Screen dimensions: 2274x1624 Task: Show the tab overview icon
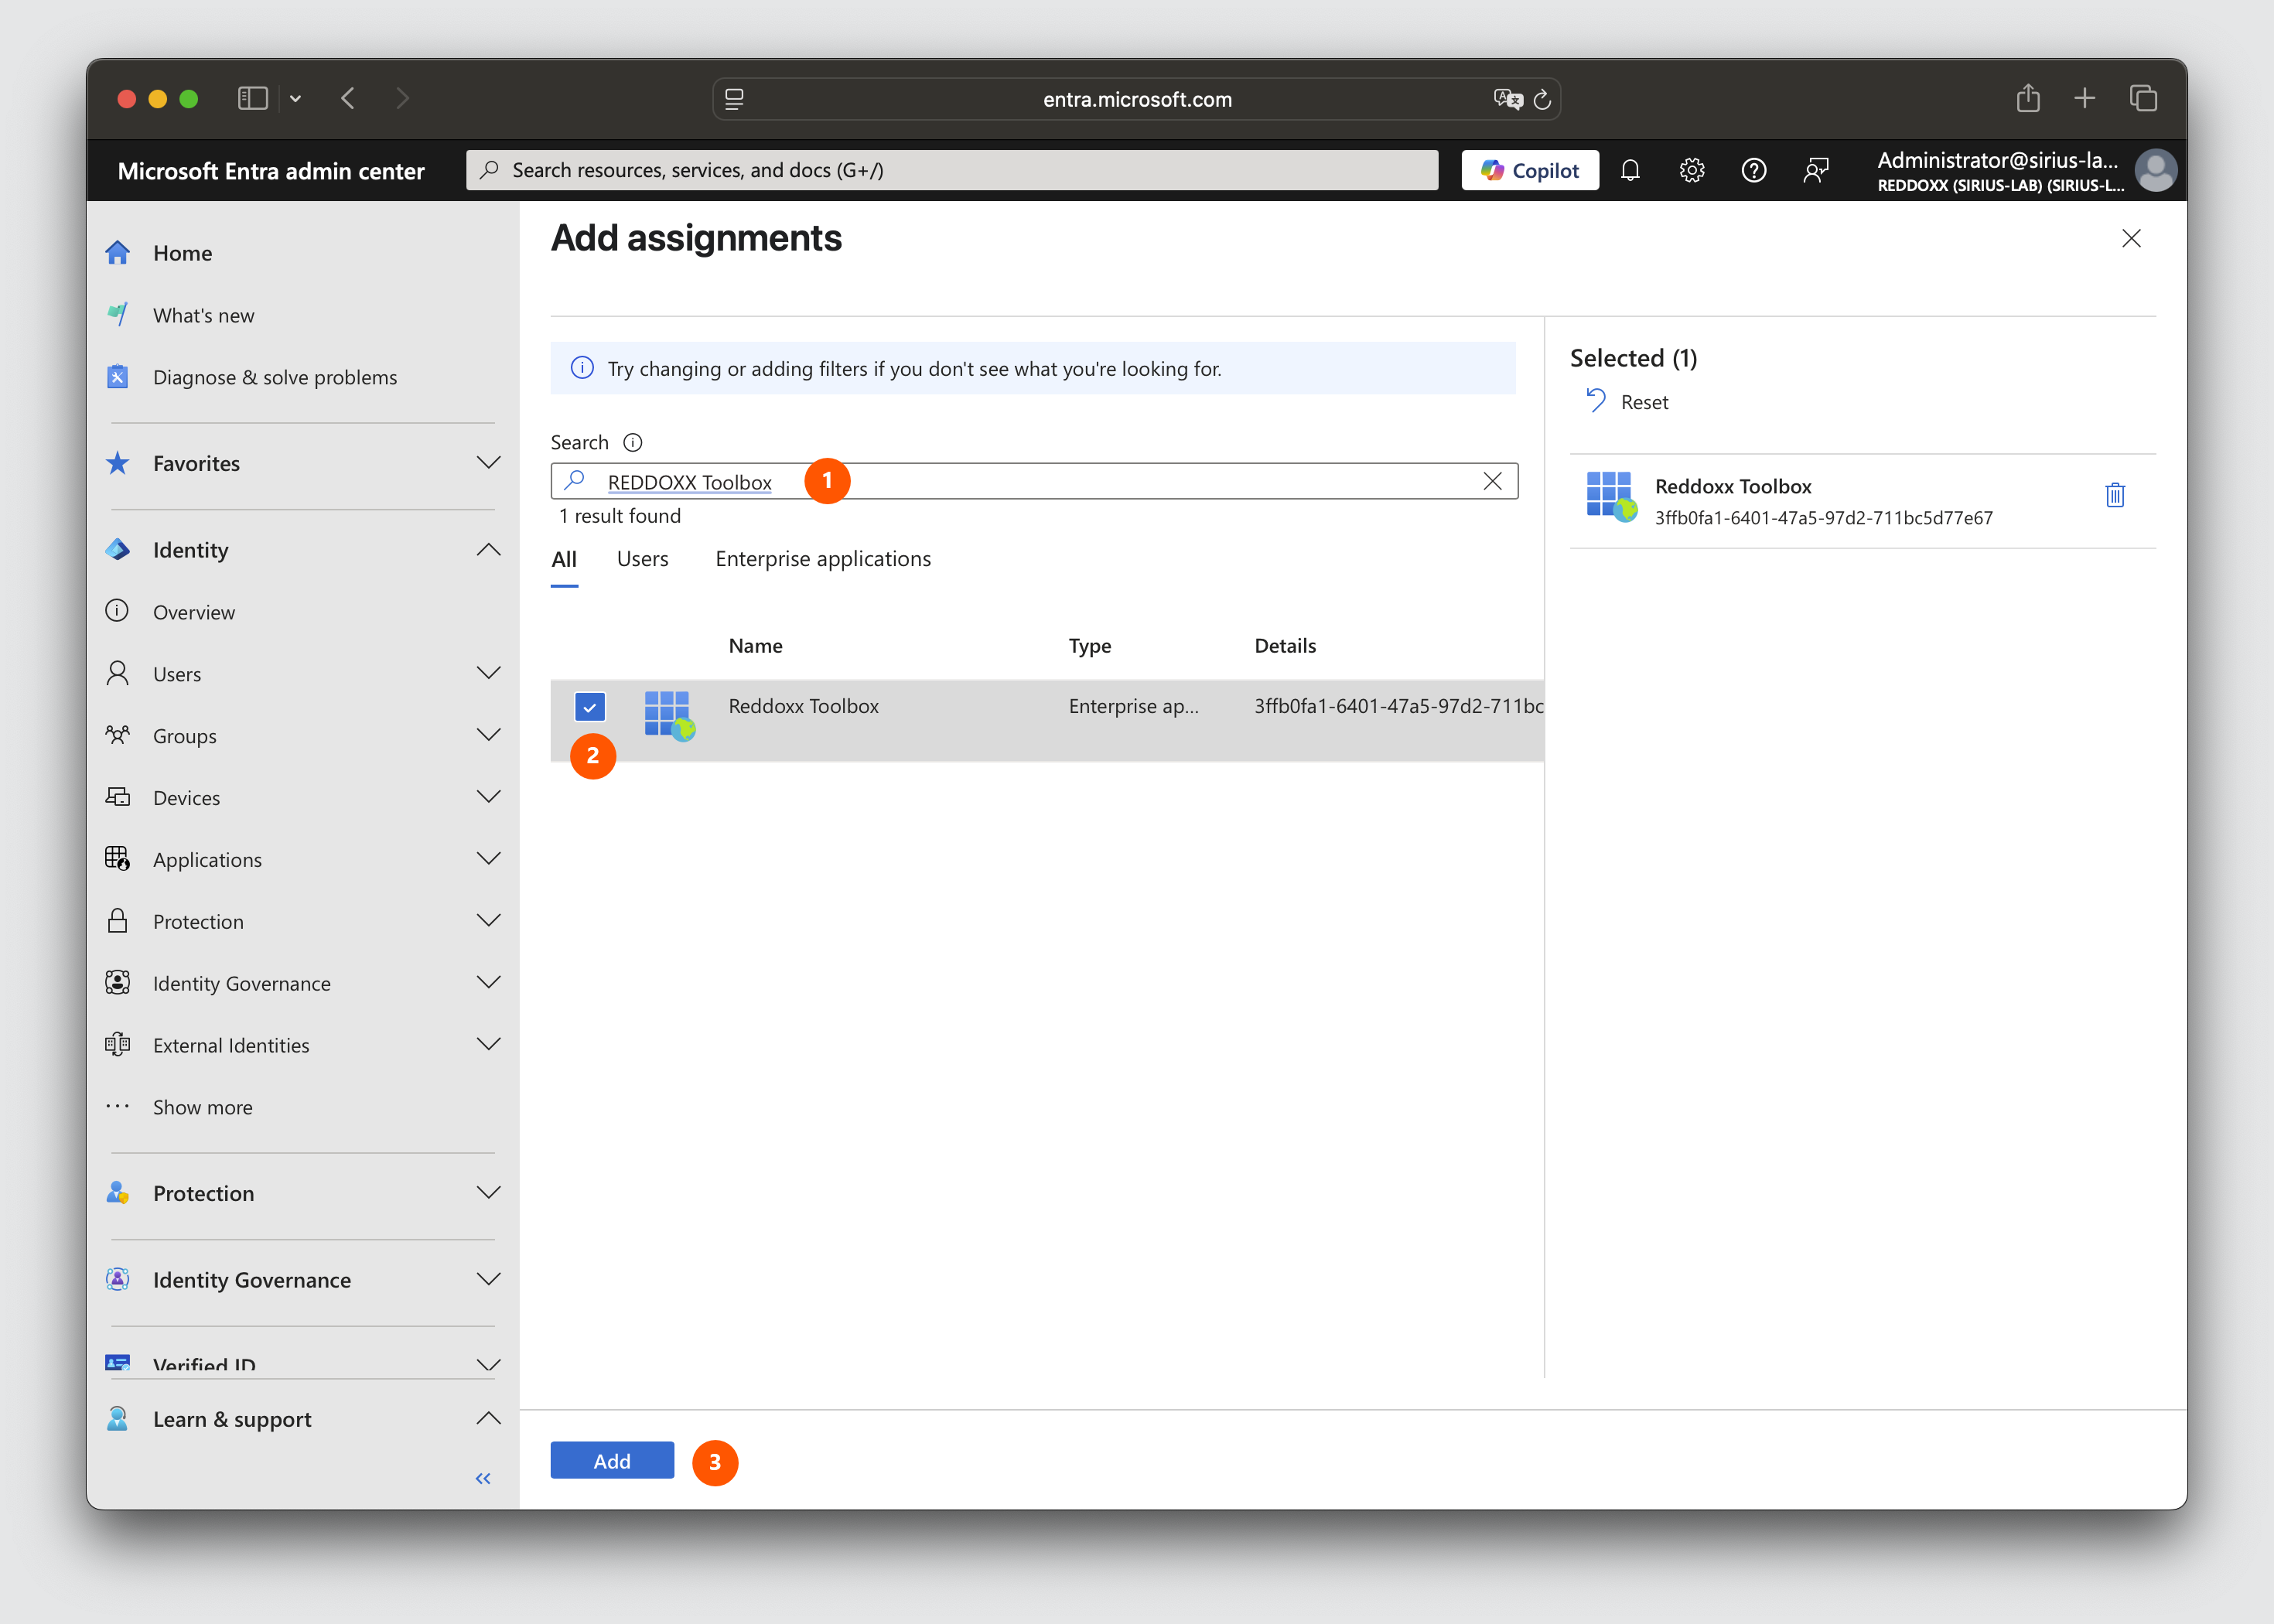tap(2143, 98)
